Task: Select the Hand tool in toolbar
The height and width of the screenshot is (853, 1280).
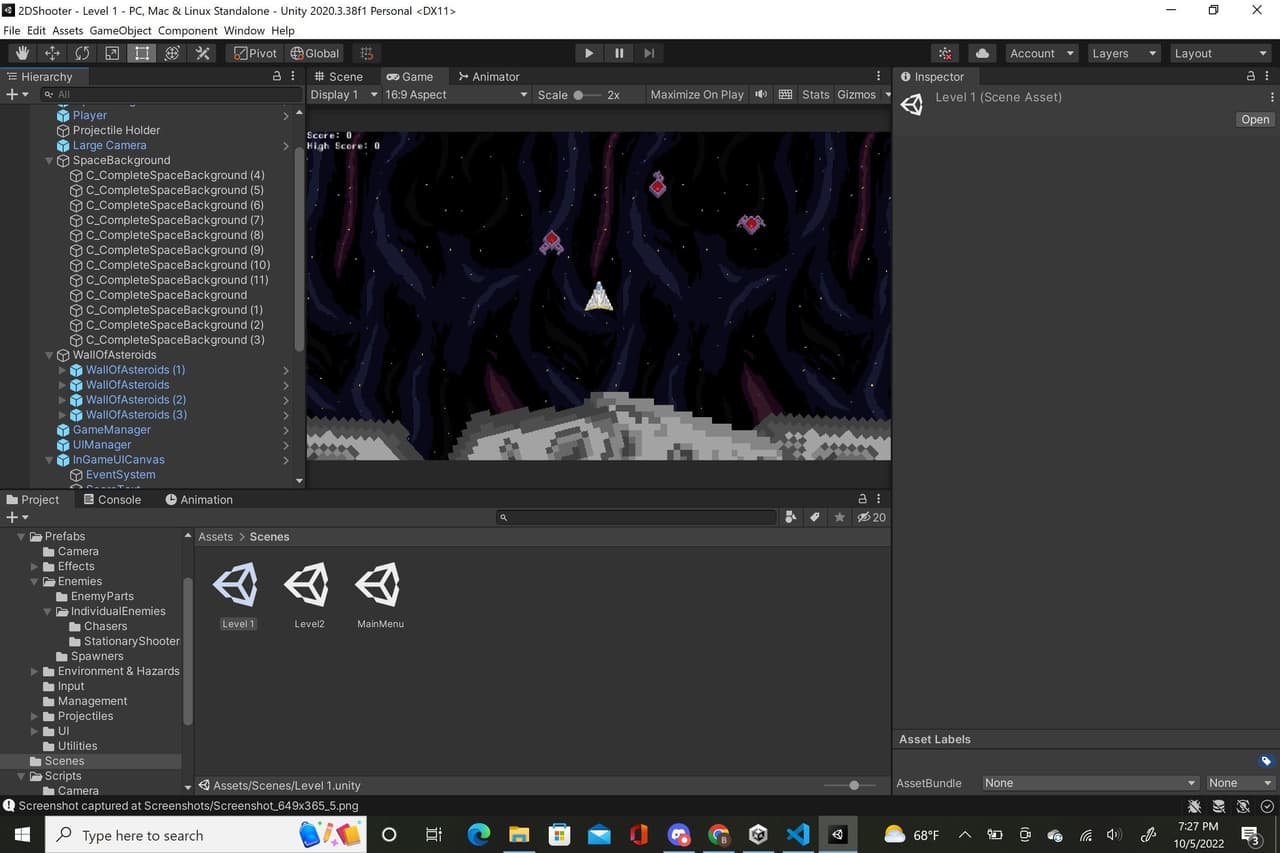Action: (x=22, y=53)
